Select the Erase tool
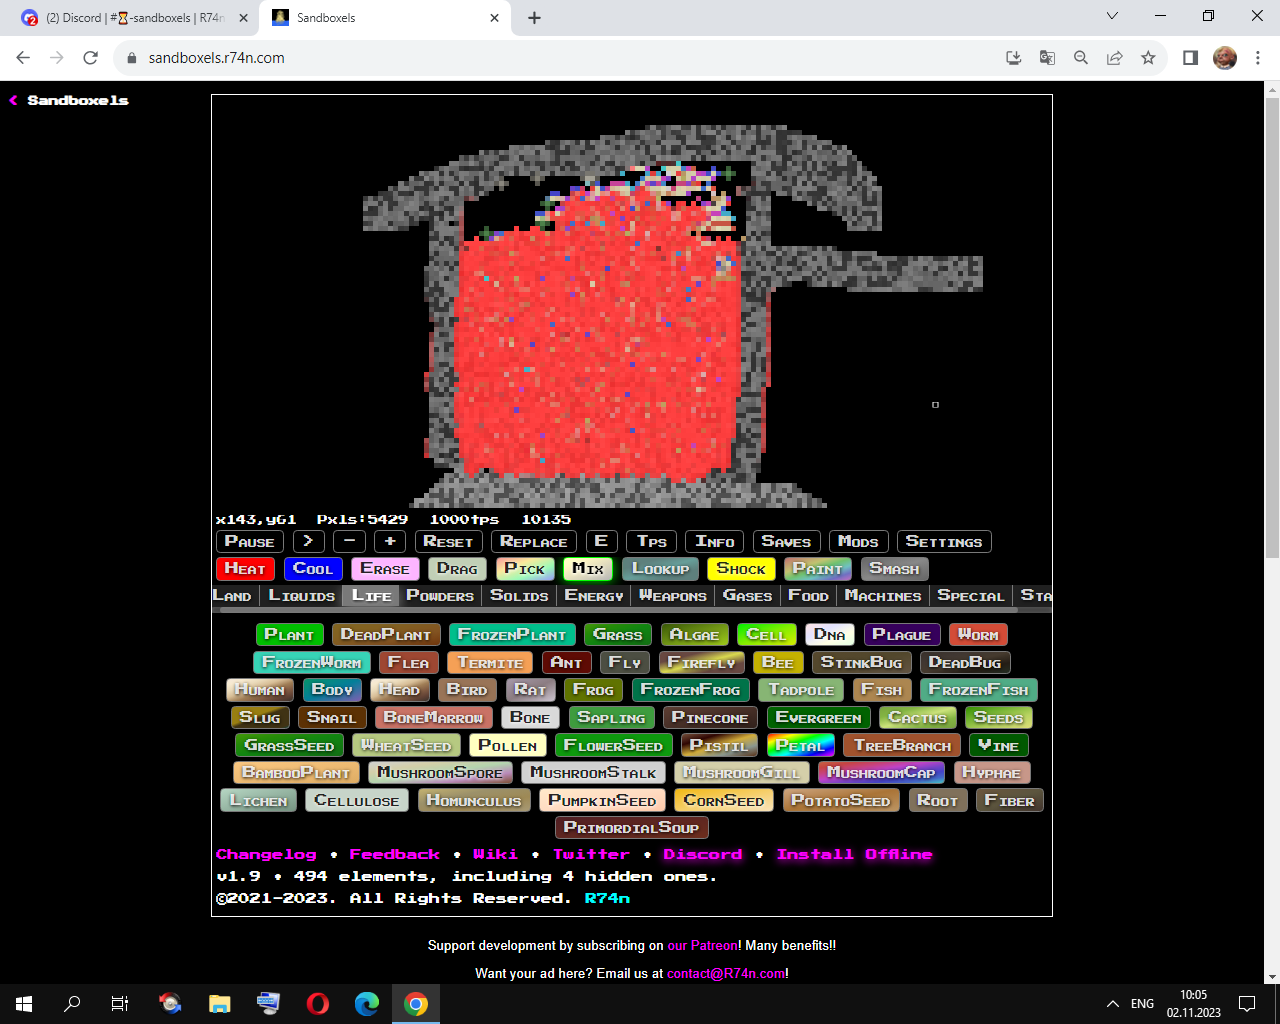This screenshot has width=1280, height=1024. click(385, 569)
